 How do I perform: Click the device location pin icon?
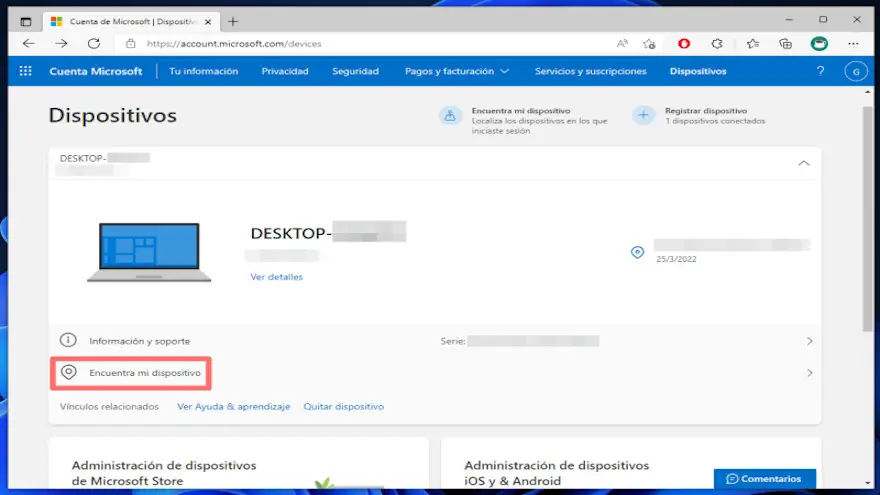coord(637,252)
